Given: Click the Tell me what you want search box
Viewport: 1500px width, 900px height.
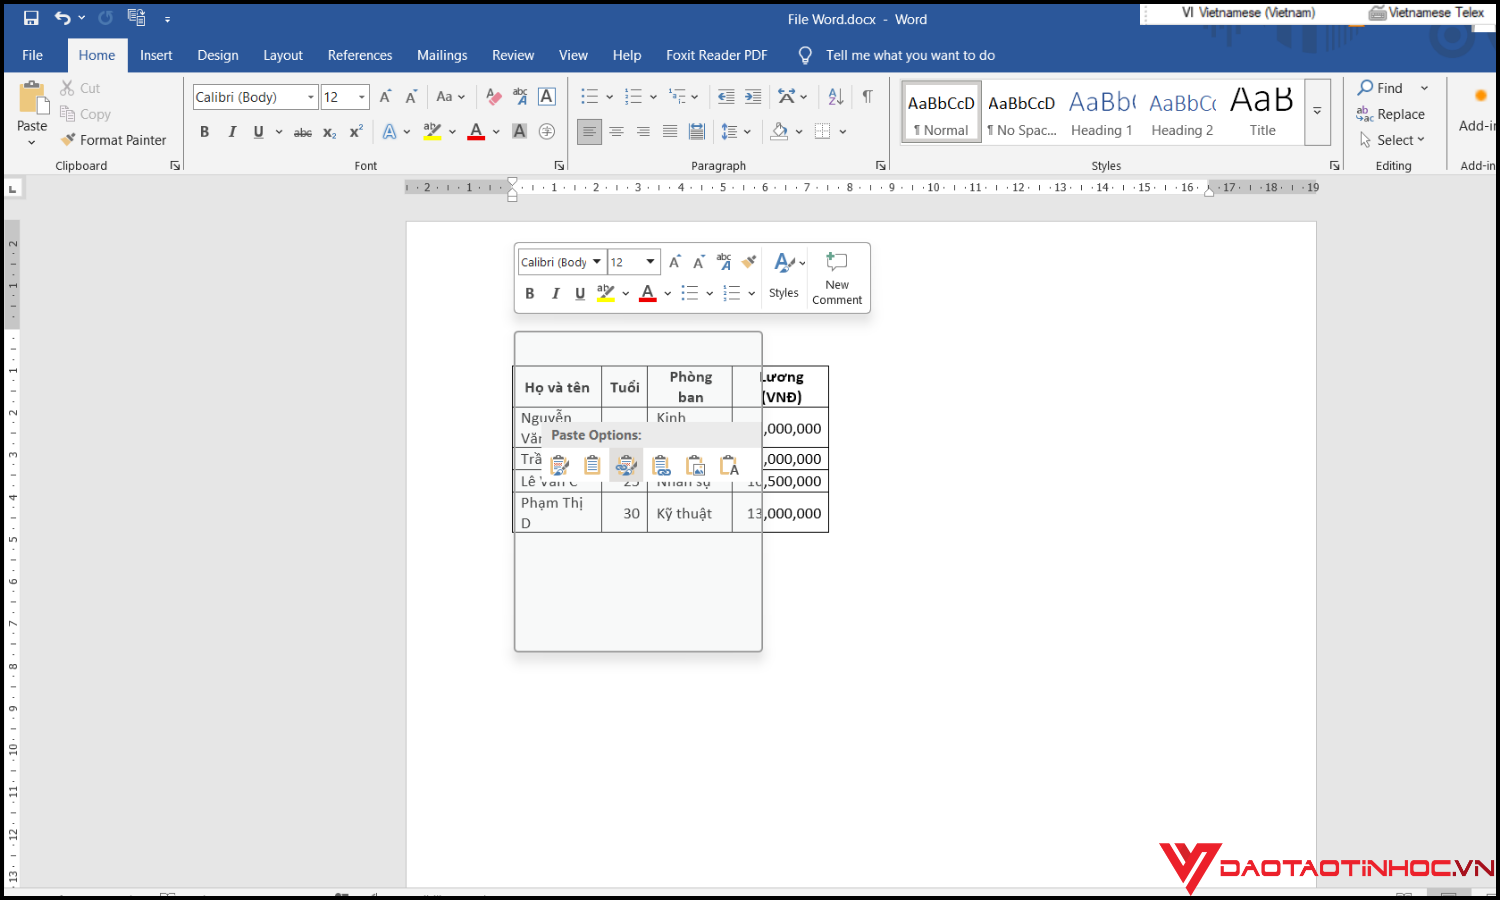Looking at the screenshot, I should click(x=910, y=55).
